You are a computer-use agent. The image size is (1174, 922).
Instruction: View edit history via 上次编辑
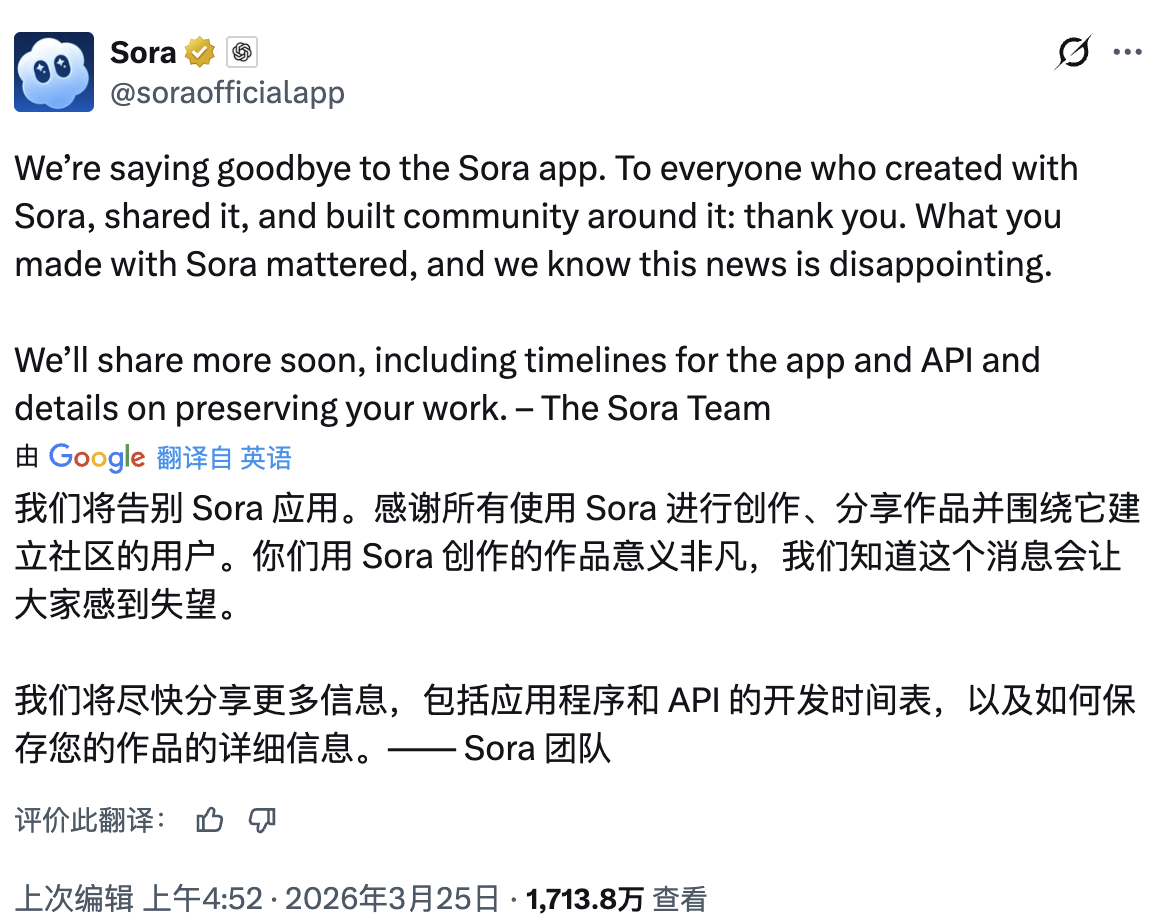pos(74,898)
